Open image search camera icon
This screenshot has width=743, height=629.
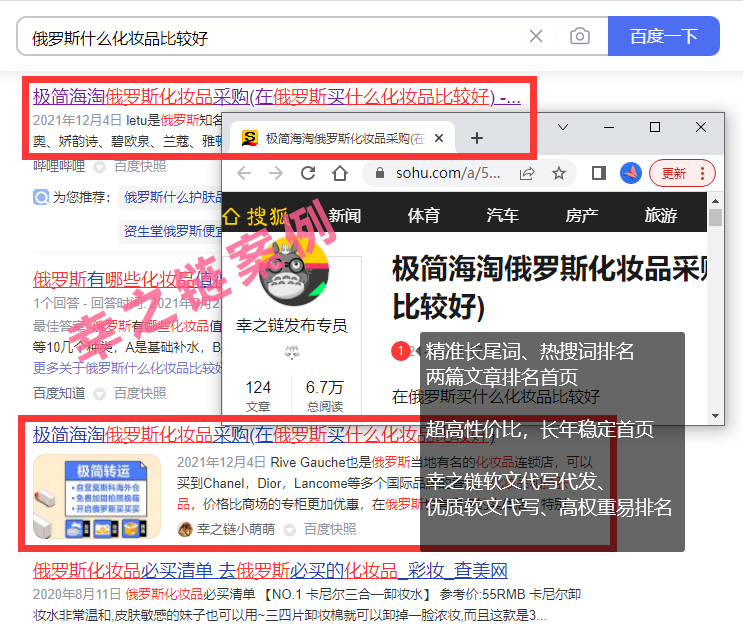click(580, 36)
